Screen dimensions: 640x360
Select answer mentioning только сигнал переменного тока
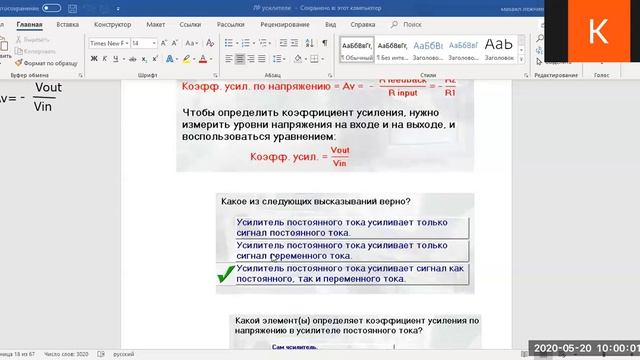point(352,251)
